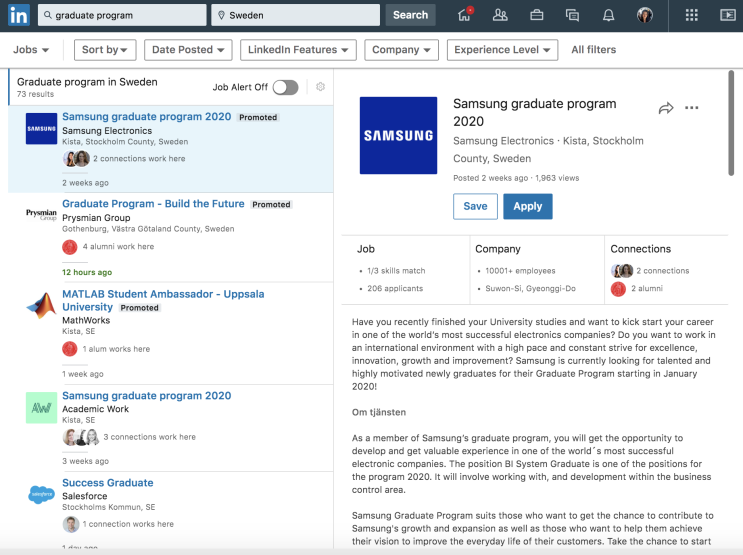
Task: Open the LinkedIn Home icon
Action: coord(464,15)
